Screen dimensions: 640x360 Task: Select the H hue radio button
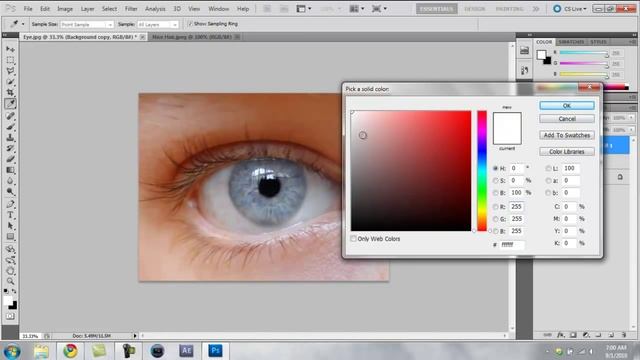tap(496, 168)
